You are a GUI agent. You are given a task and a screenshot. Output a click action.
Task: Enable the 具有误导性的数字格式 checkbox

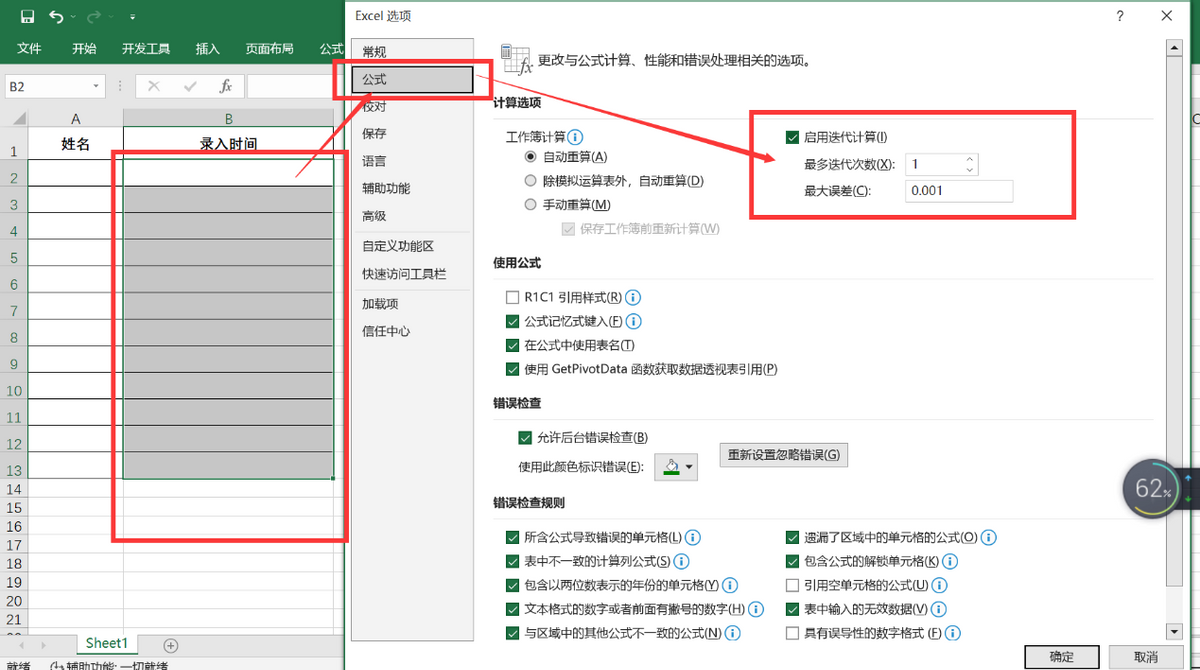[x=793, y=633]
